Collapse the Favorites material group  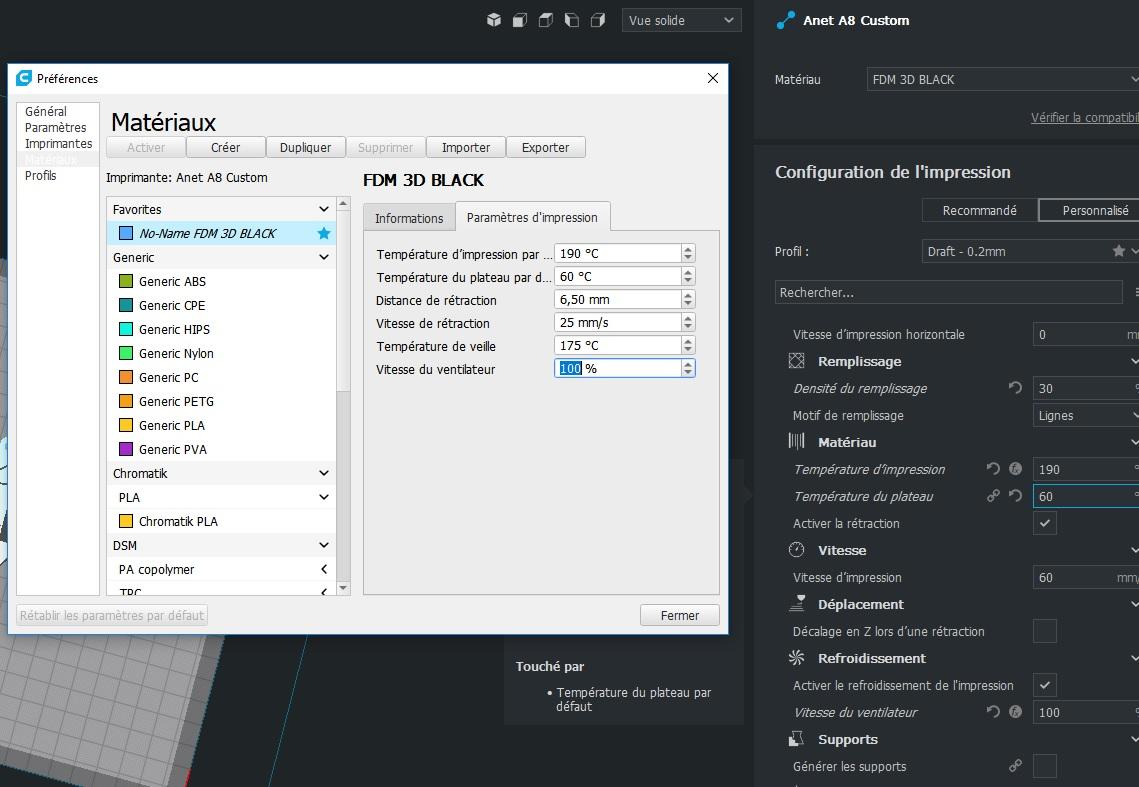click(324, 209)
